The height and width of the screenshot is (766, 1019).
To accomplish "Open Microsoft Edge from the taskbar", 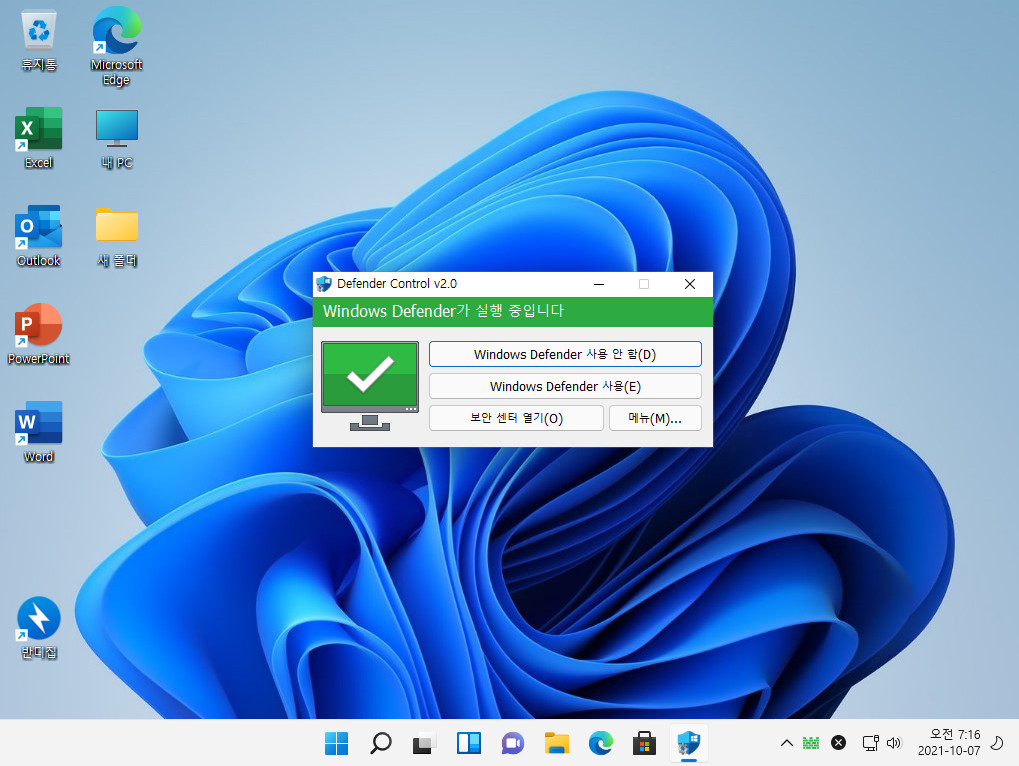I will (x=600, y=743).
